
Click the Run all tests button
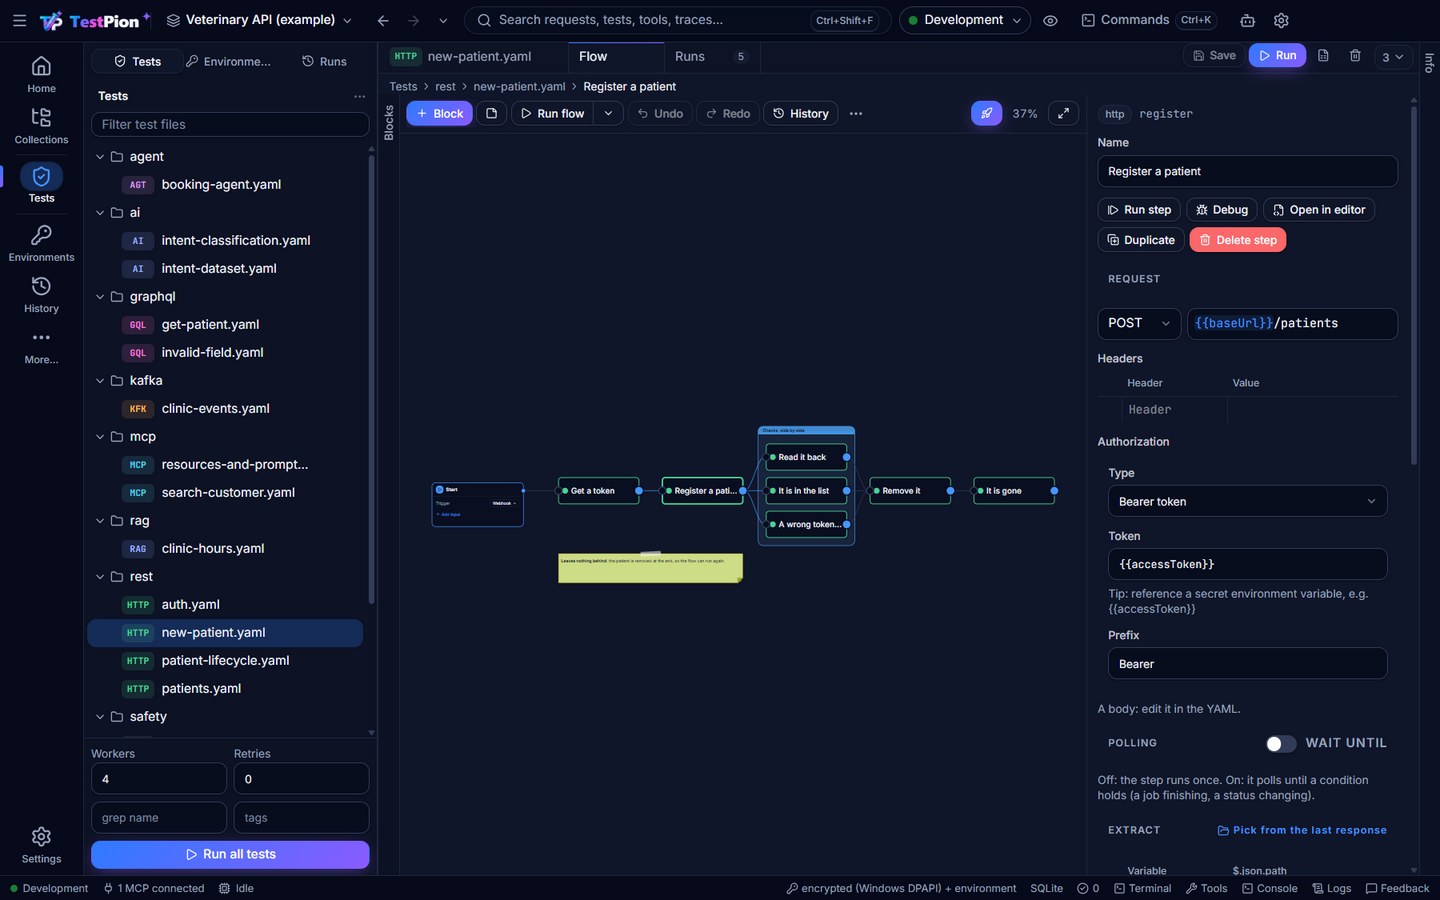pyautogui.click(x=230, y=854)
